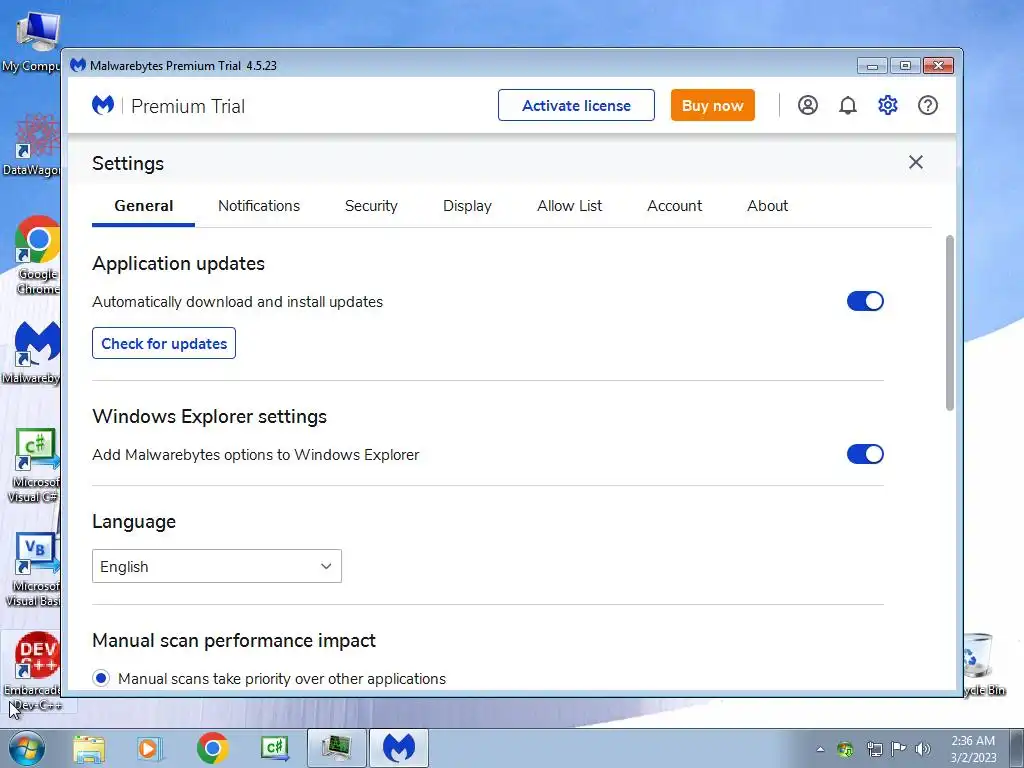Screen dimensions: 1024x768
Task: Select the DataWagon desktop shortcut
Action: [x=31, y=145]
